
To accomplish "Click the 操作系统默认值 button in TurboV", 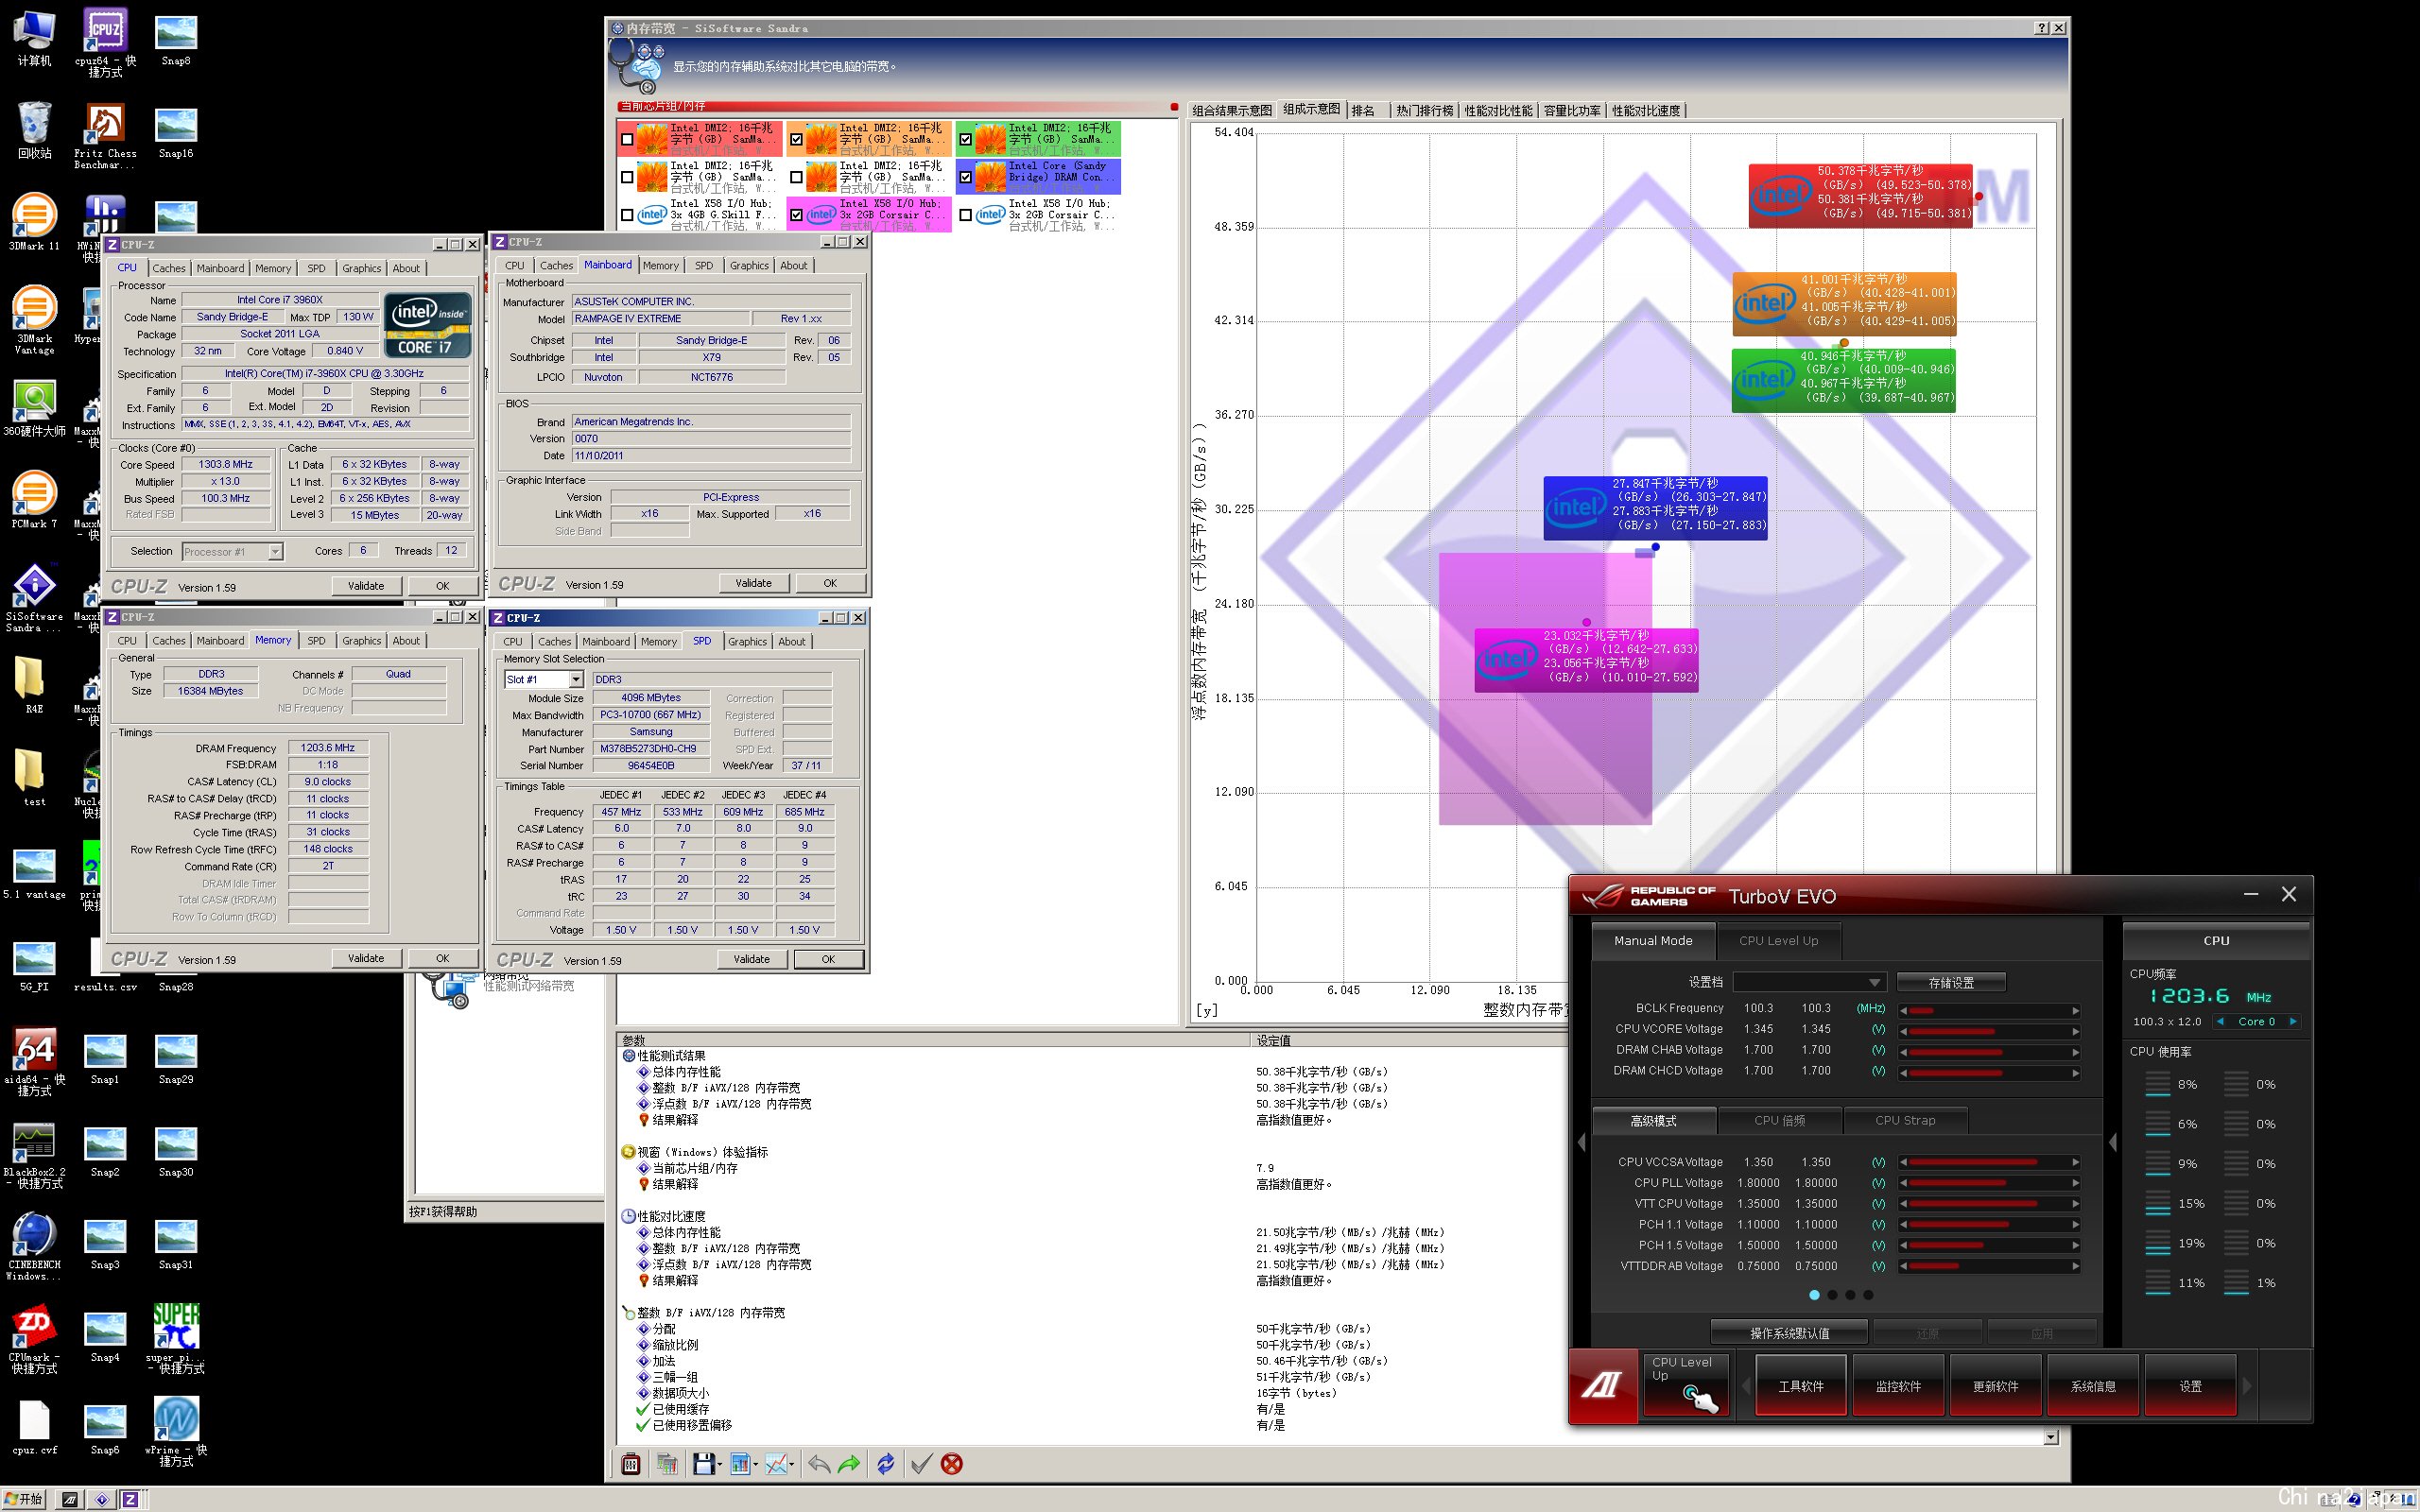I will coord(1789,1332).
